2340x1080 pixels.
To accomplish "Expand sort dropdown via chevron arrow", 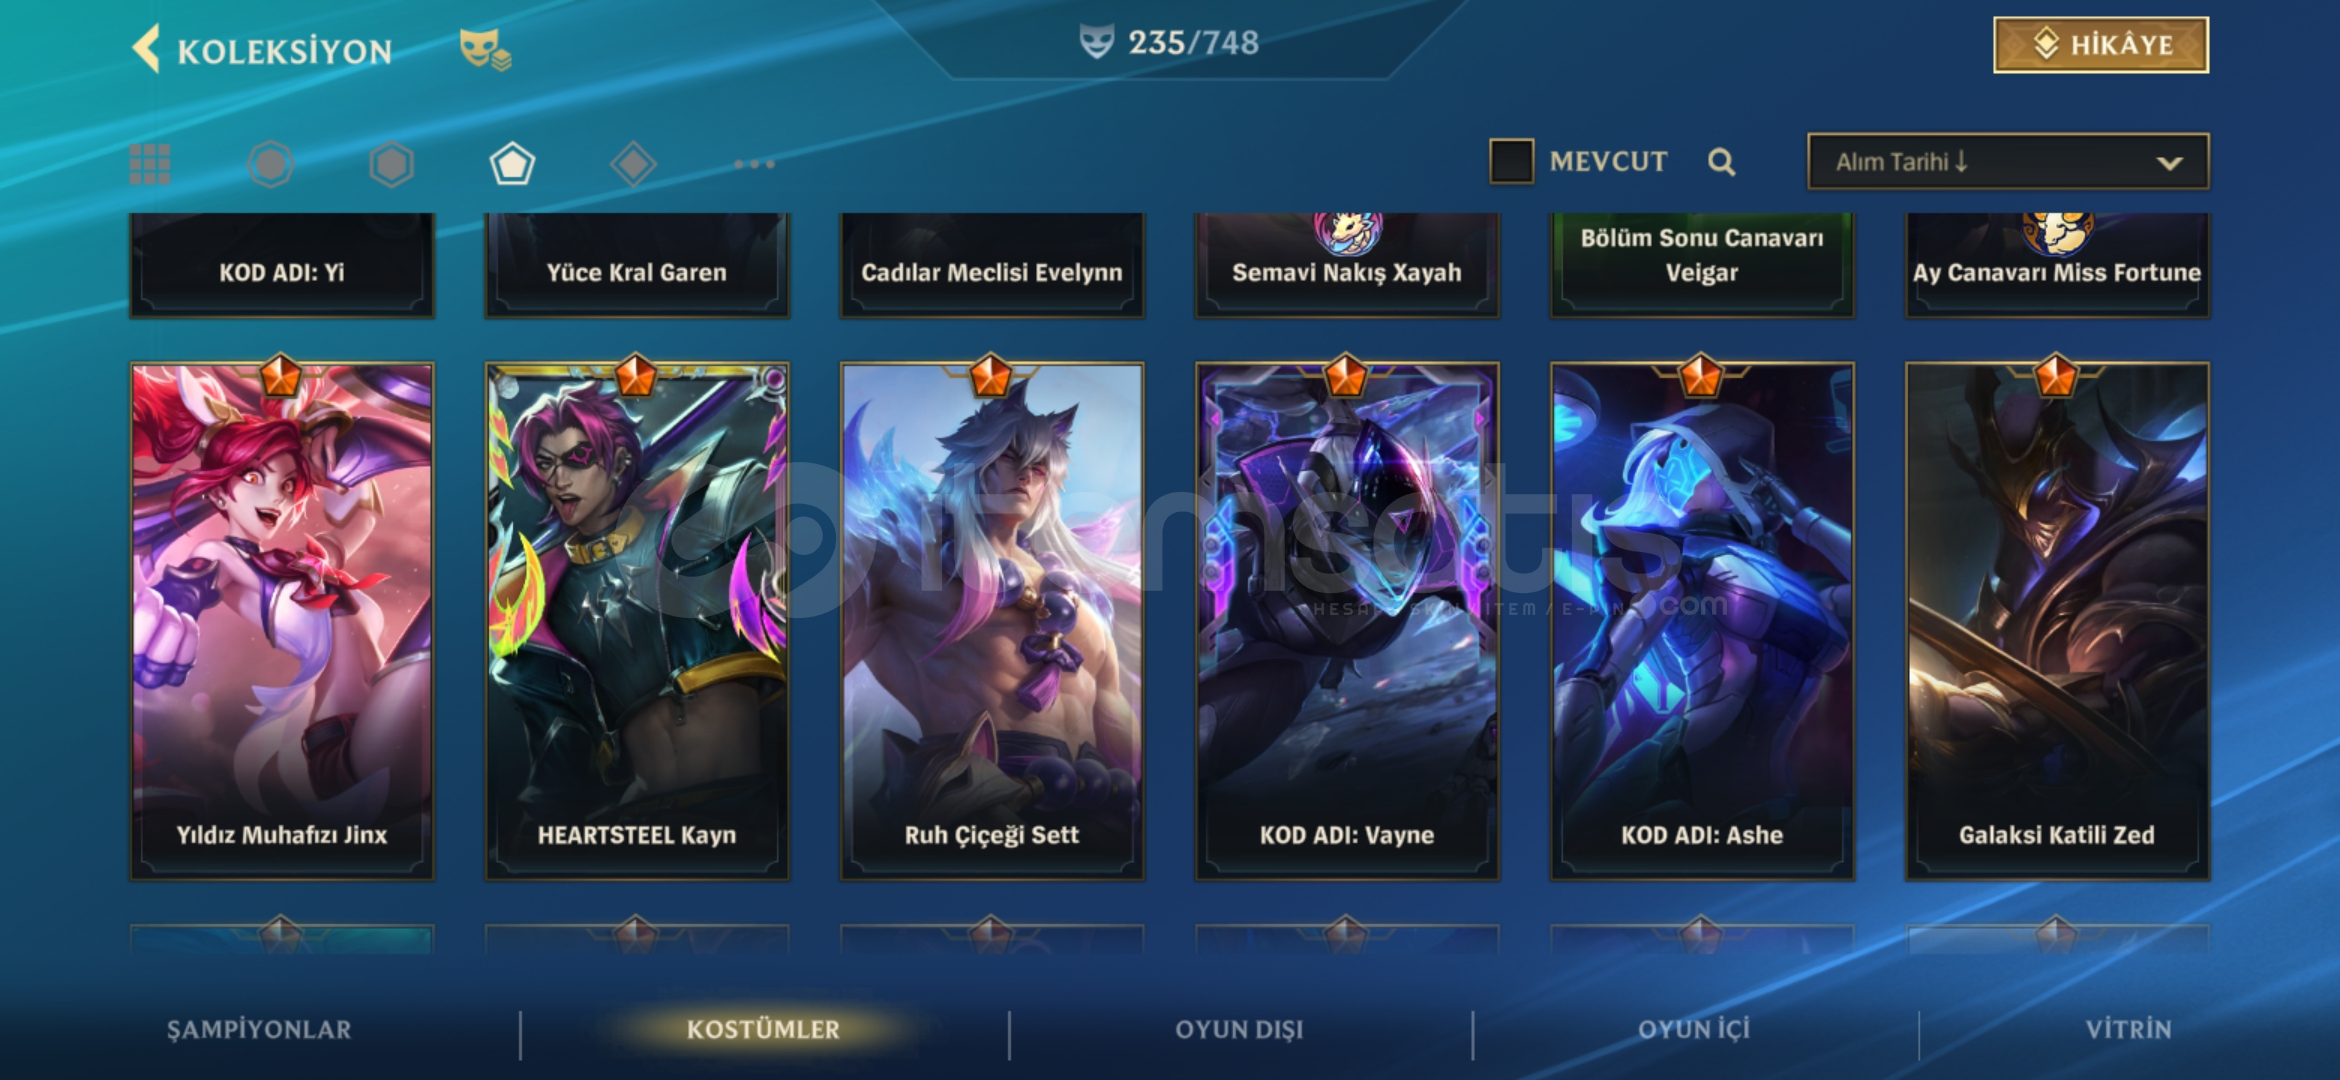I will 2169,163.
